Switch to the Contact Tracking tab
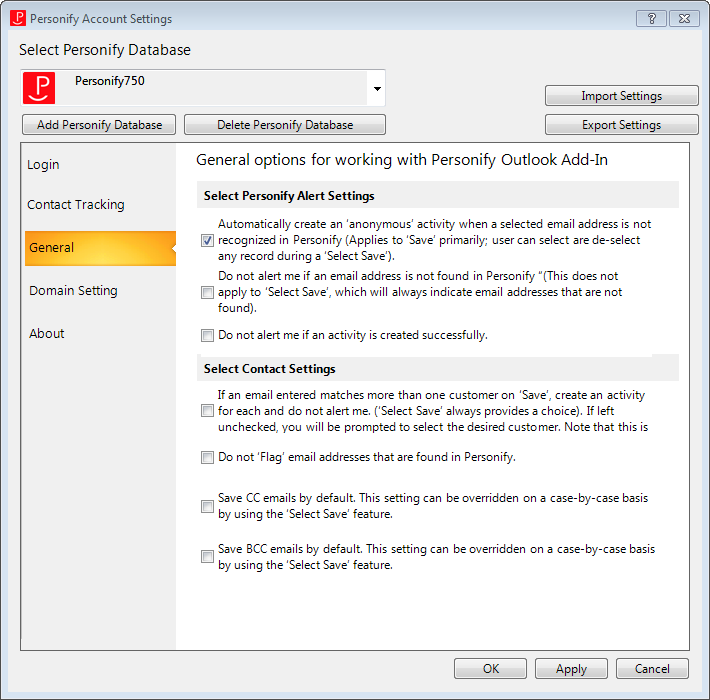 pos(76,205)
